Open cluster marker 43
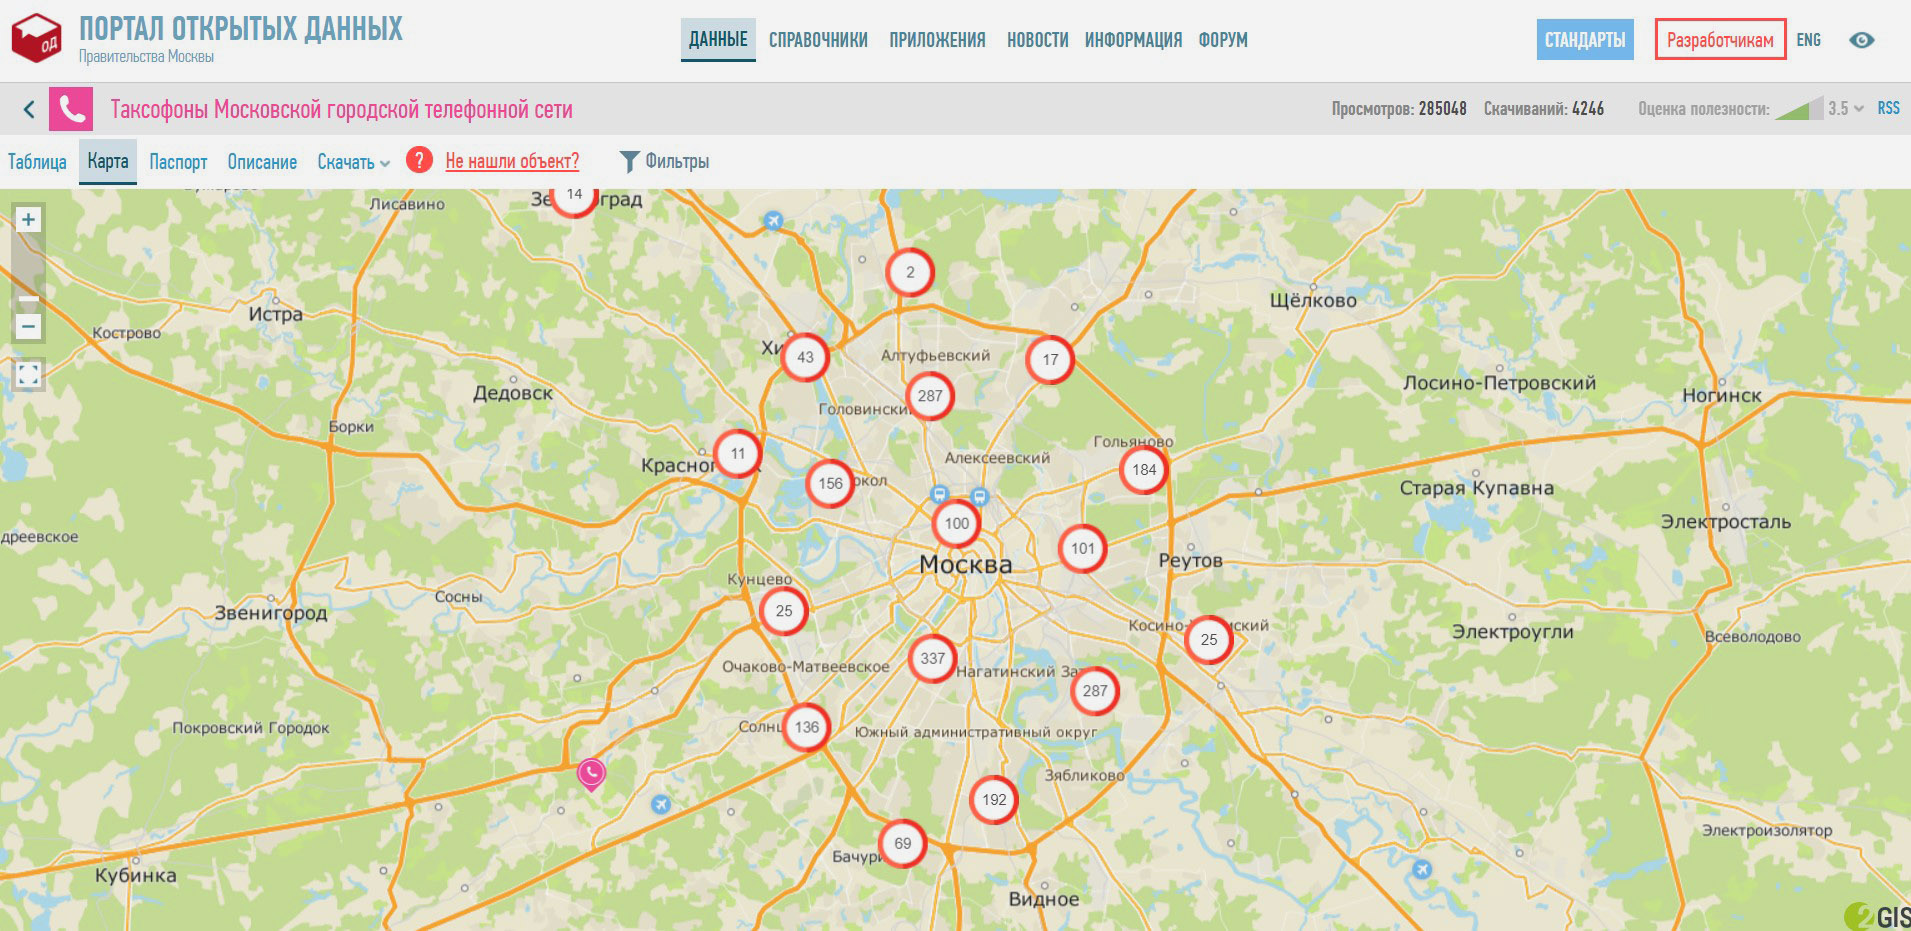Screen dimensions: 1911x931 coord(805,357)
